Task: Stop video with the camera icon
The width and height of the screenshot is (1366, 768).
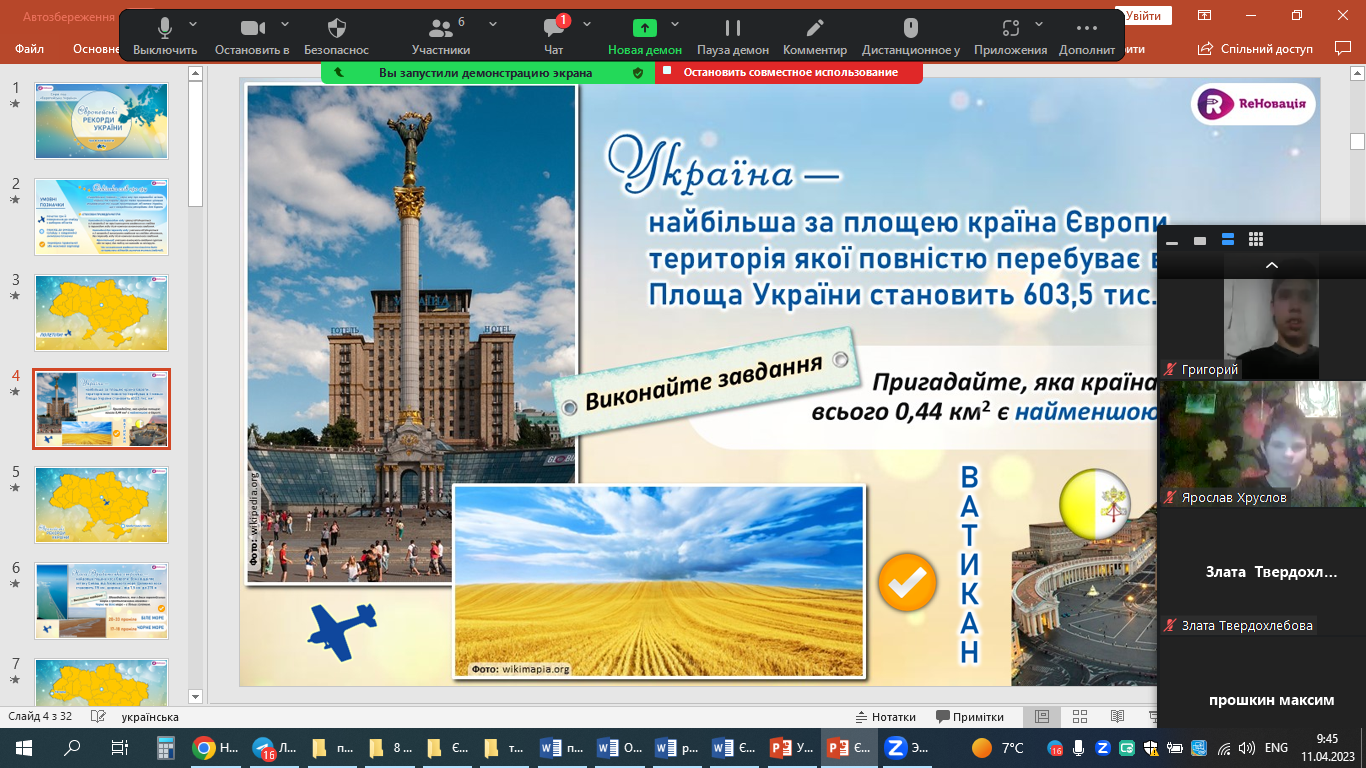Action: tap(253, 28)
